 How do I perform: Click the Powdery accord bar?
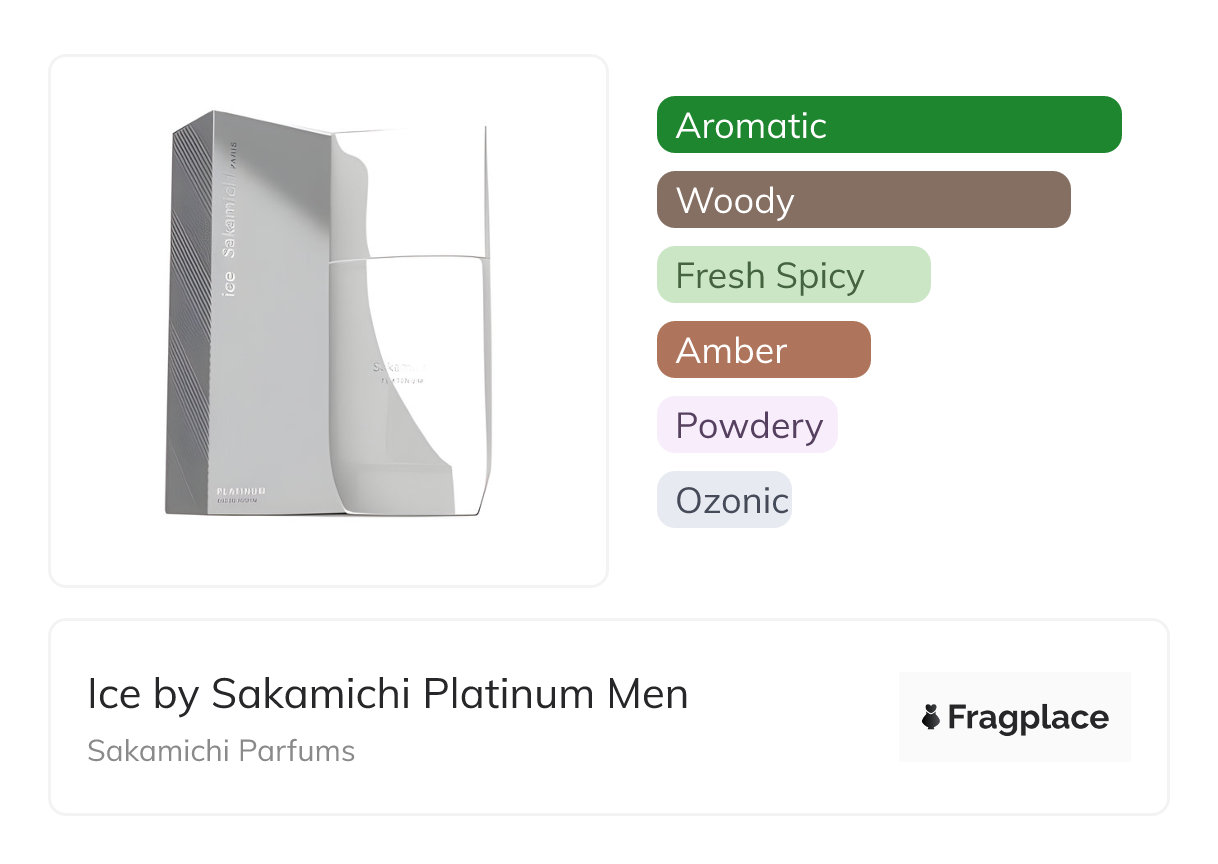coord(747,425)
